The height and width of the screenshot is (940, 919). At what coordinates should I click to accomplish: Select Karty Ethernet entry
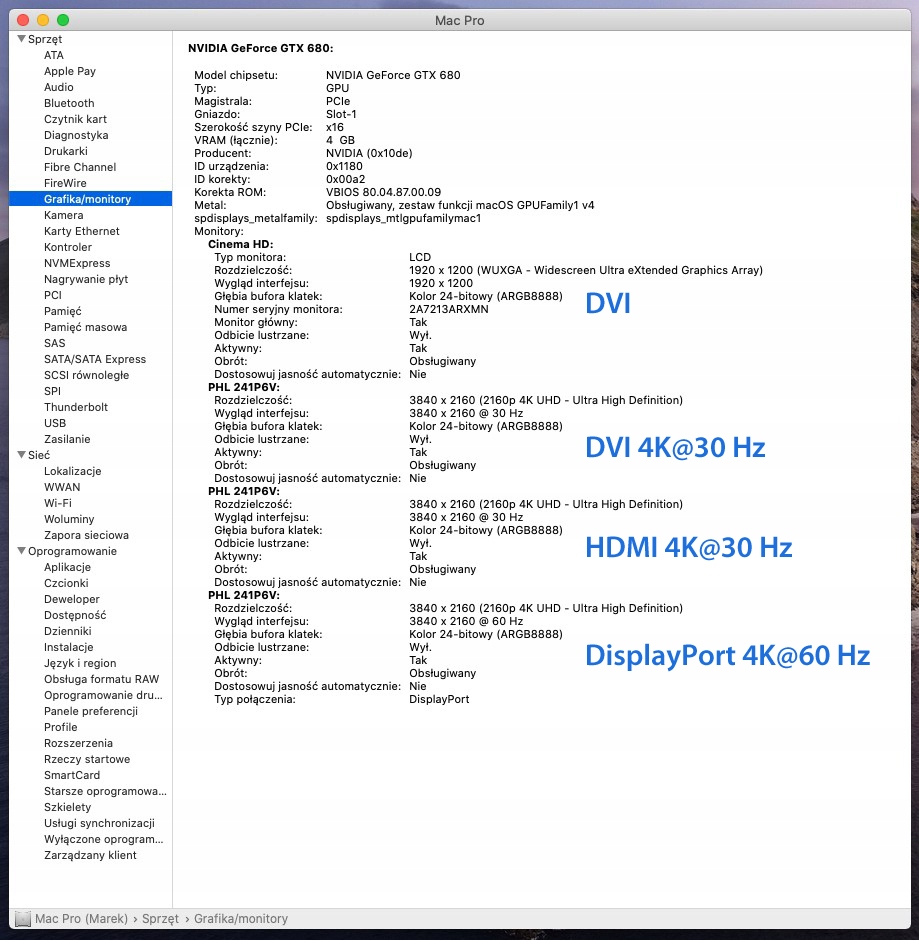pyautogui.click(x=82, y=231)
